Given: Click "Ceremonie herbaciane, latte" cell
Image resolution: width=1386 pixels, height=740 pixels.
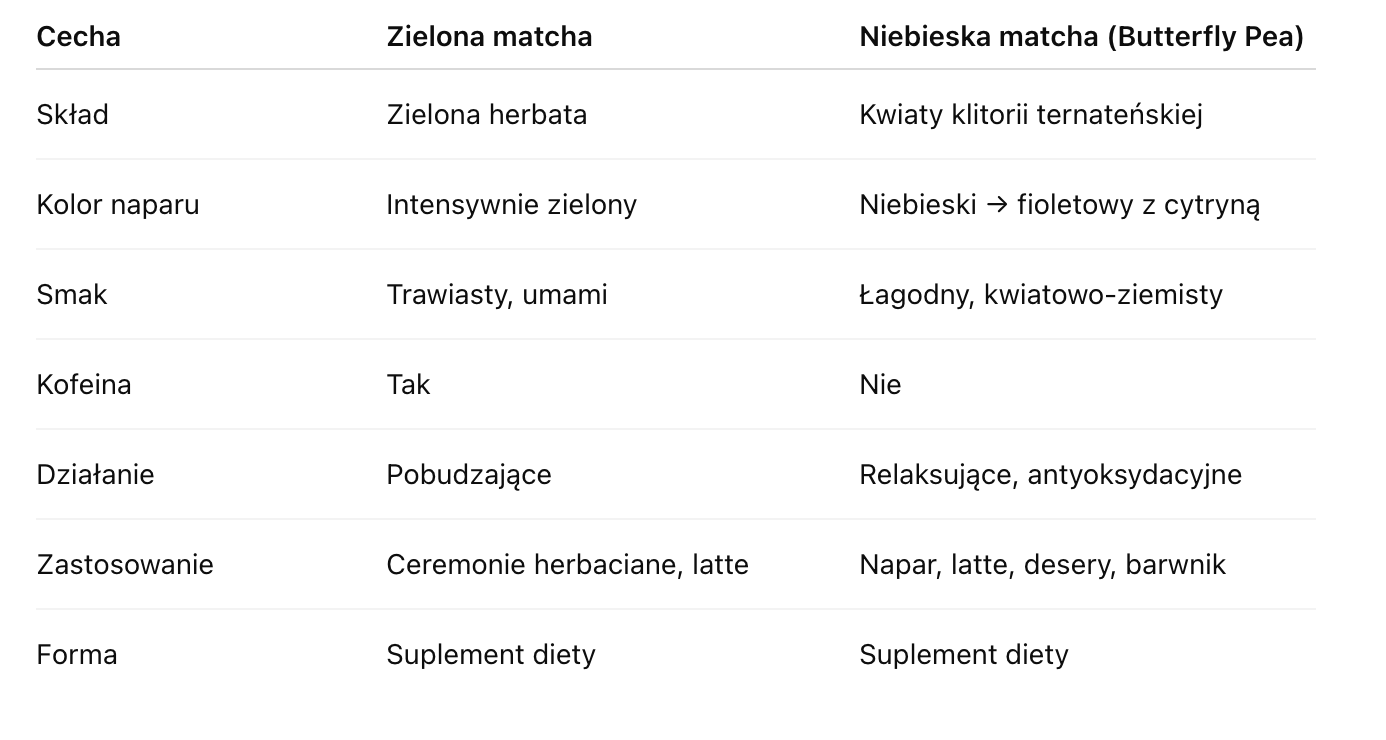Looking at the screenshot, I should pos(567,565).
